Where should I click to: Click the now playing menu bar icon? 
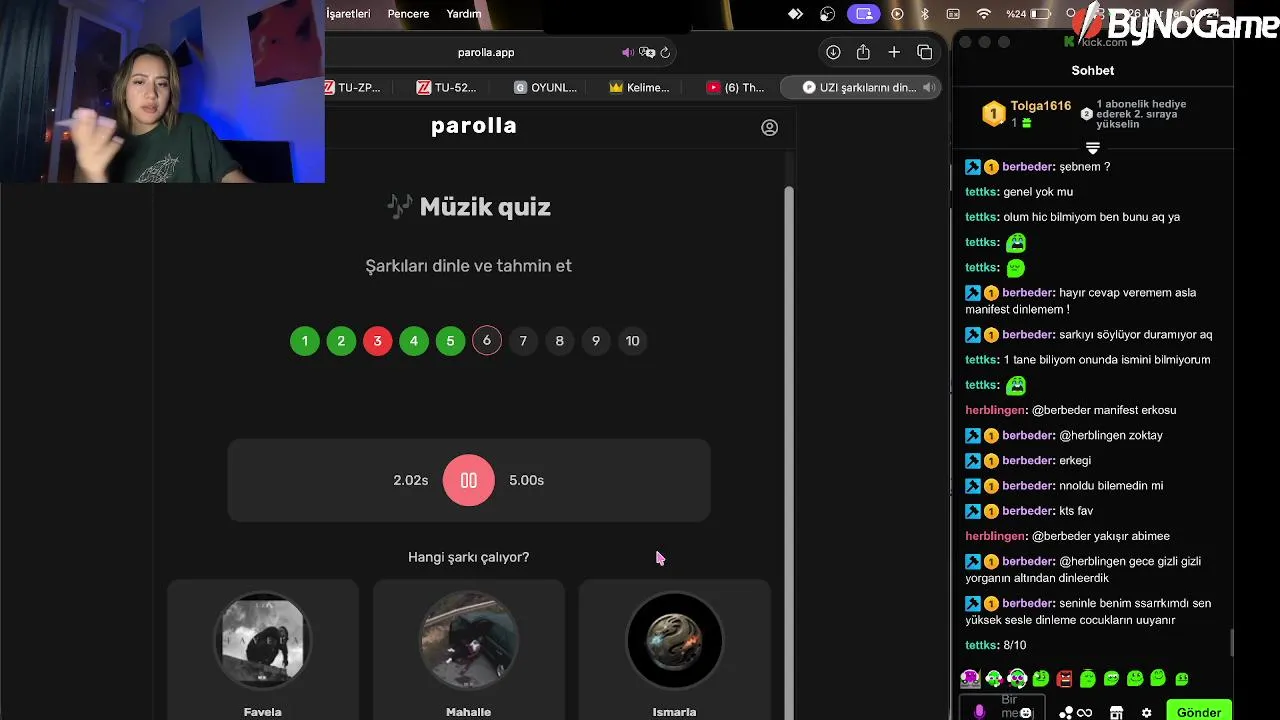[x=897, y=14]
